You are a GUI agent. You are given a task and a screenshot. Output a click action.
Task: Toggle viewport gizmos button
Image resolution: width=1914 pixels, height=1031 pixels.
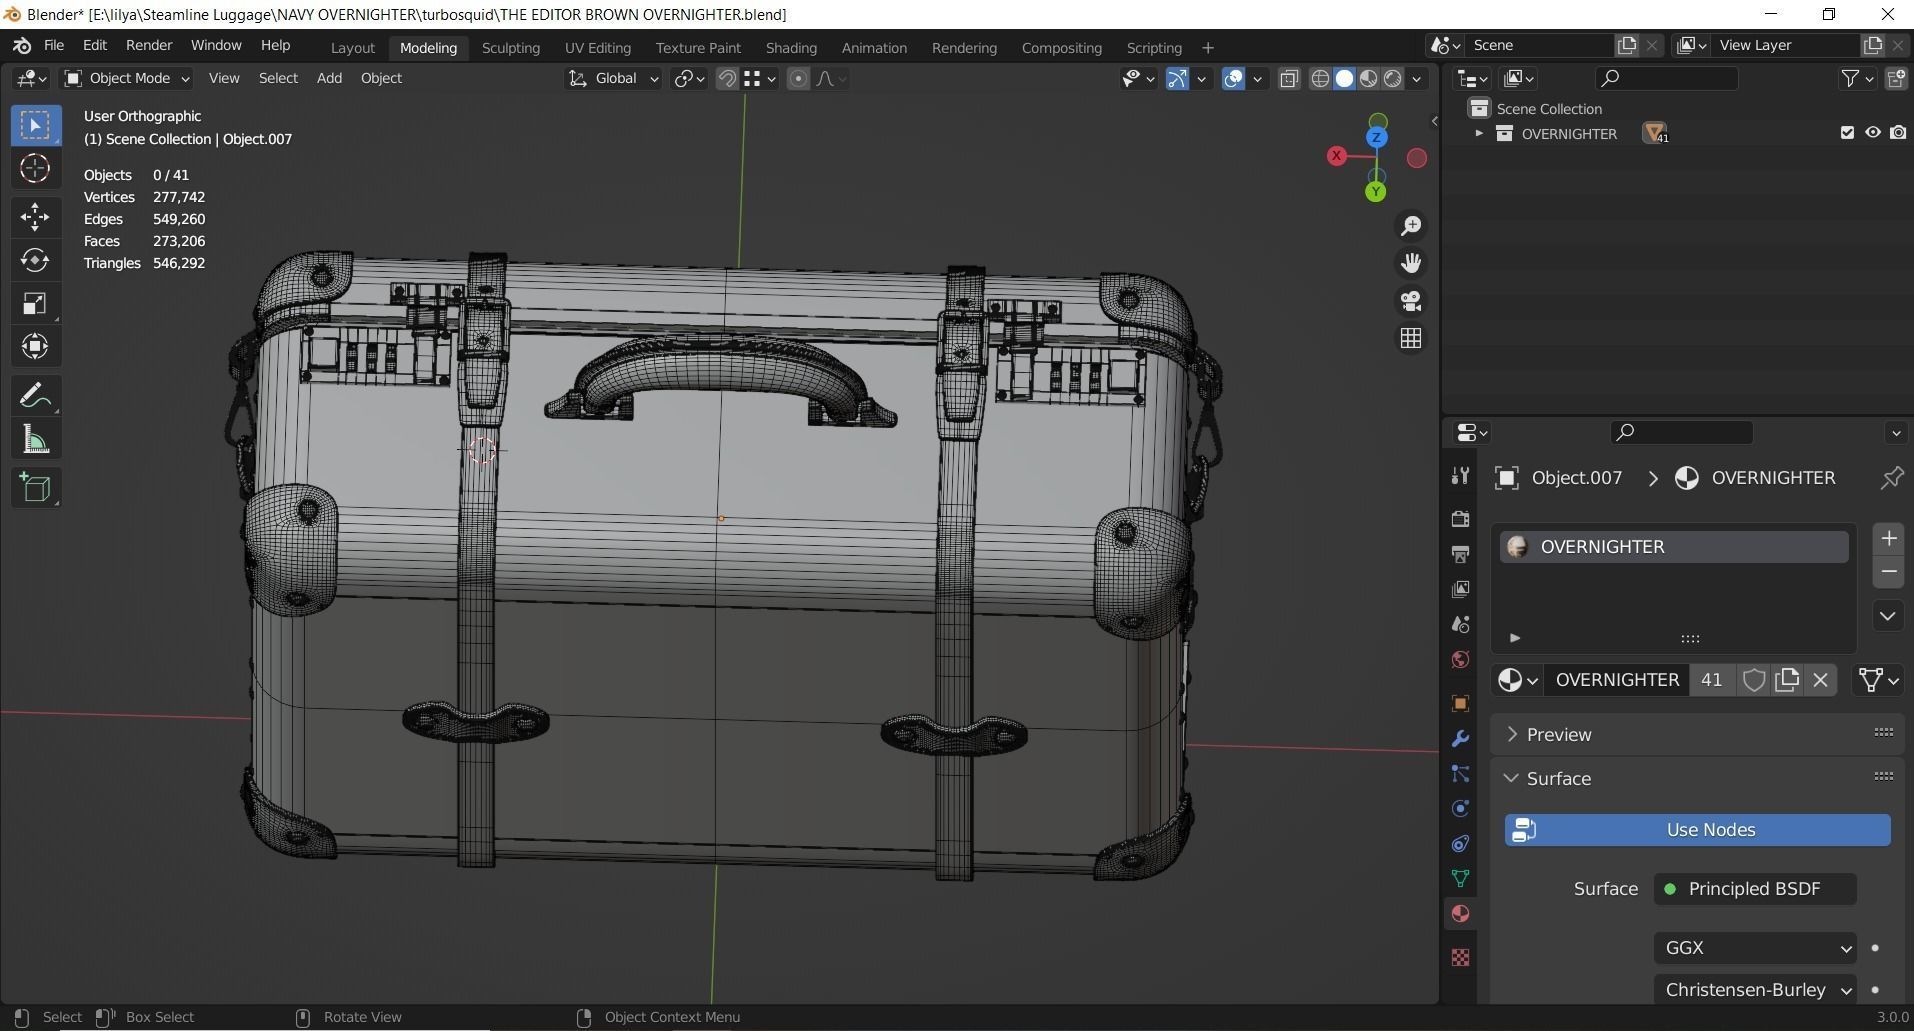[1177, 78]
